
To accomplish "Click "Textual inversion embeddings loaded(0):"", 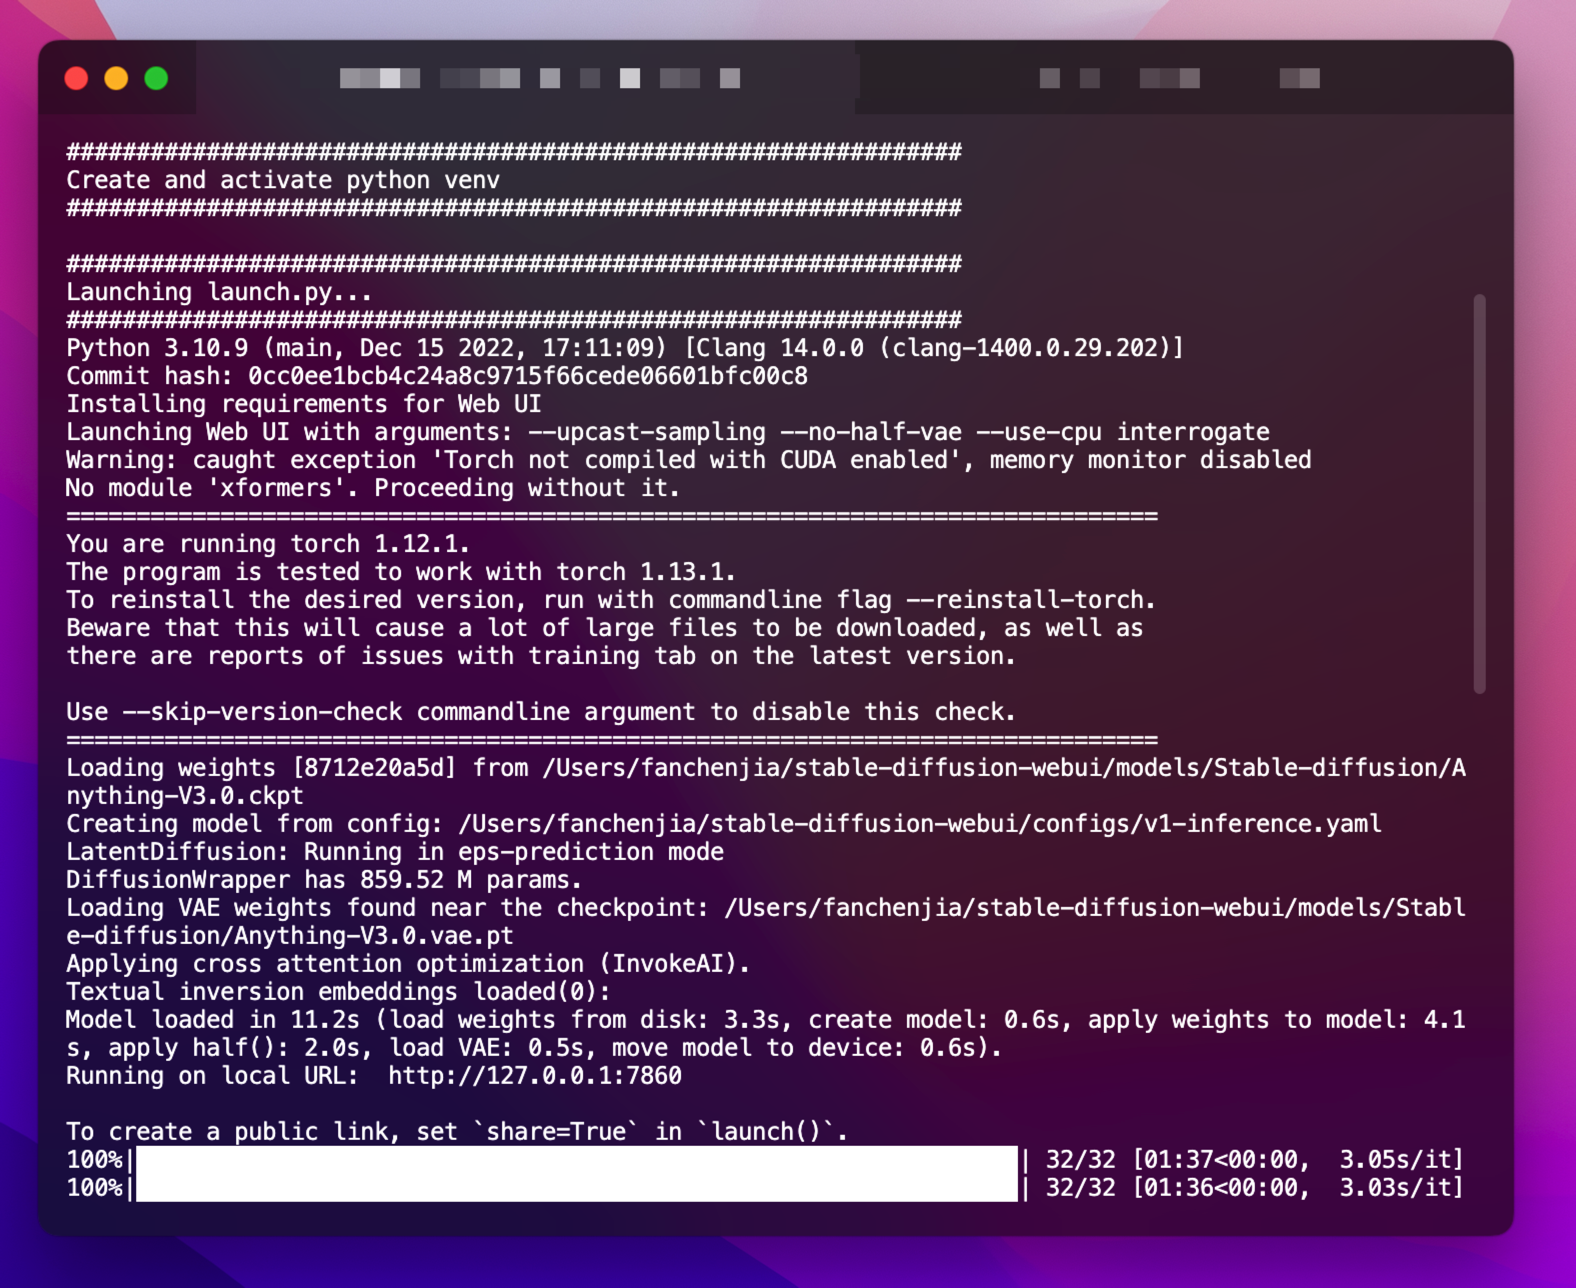I will click(x=338, y=992).
